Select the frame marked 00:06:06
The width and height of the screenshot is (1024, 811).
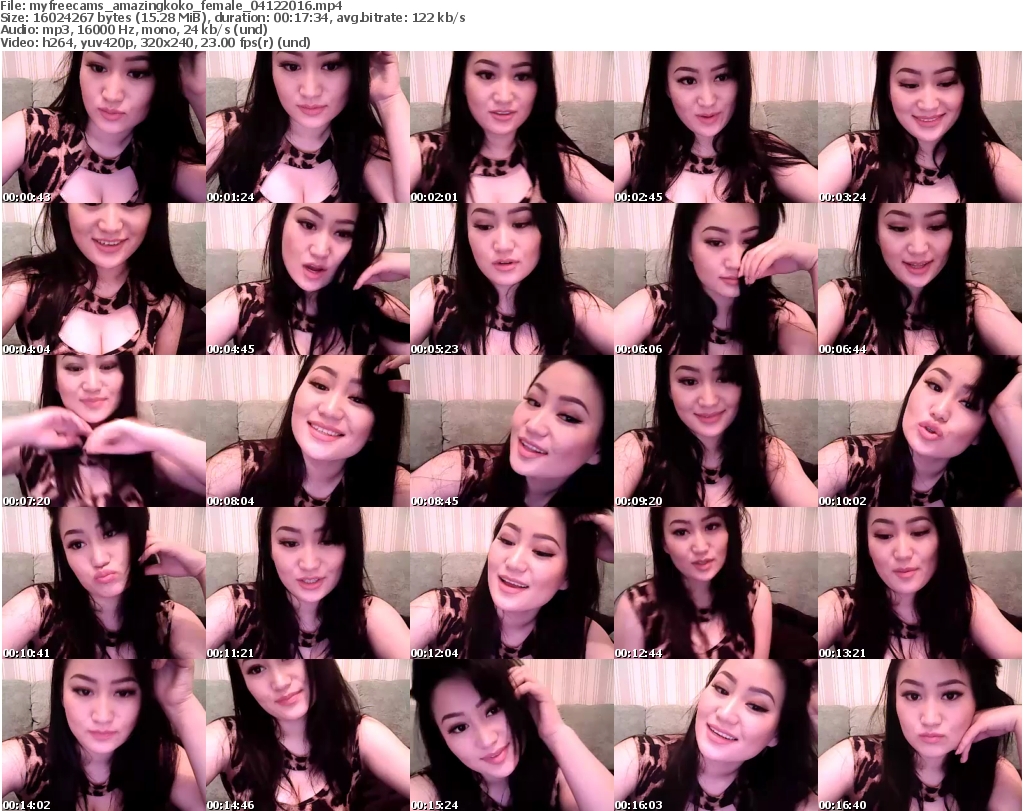[715, 279]
